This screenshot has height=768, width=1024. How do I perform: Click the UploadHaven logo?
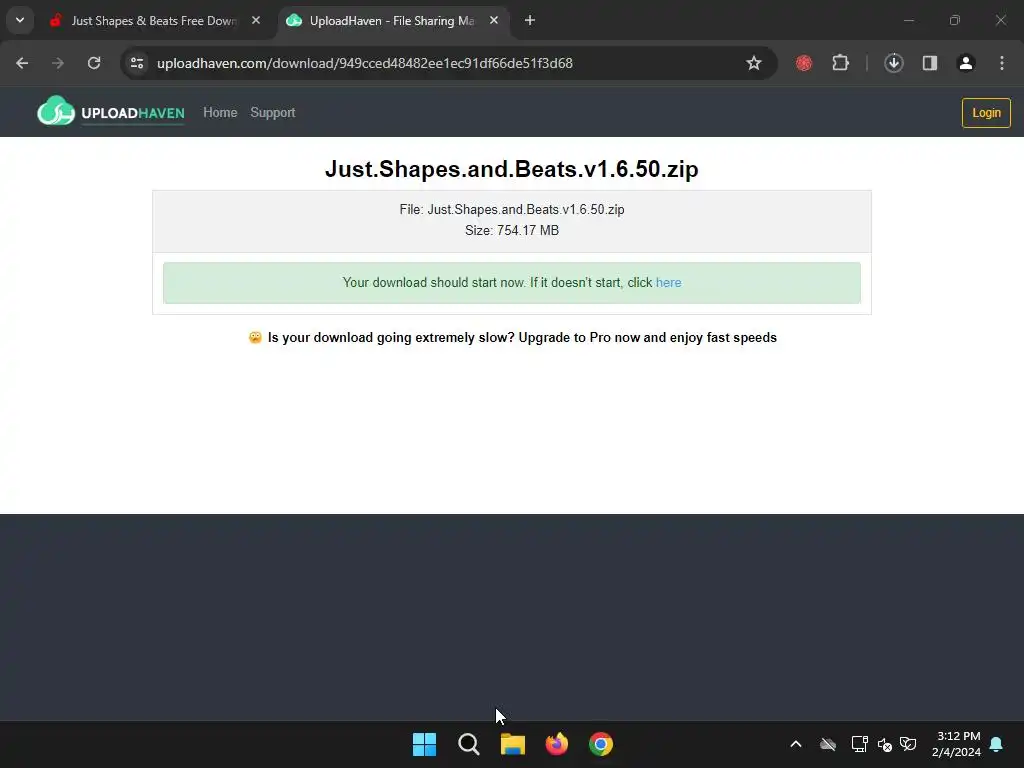click(x=111, y=111)
